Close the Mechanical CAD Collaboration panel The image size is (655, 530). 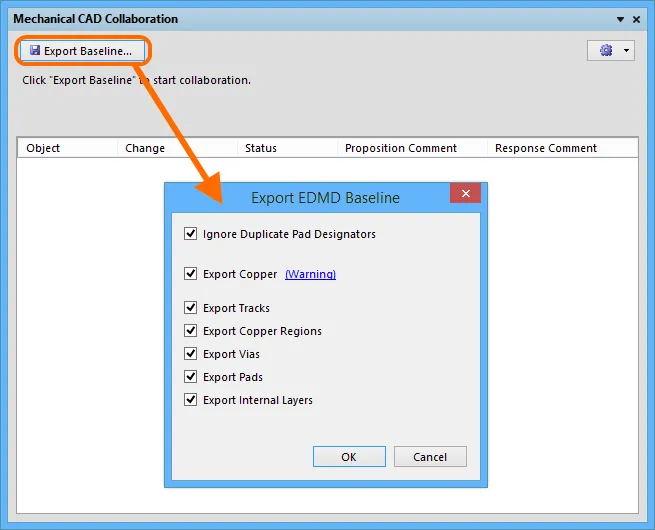(636, 19)
